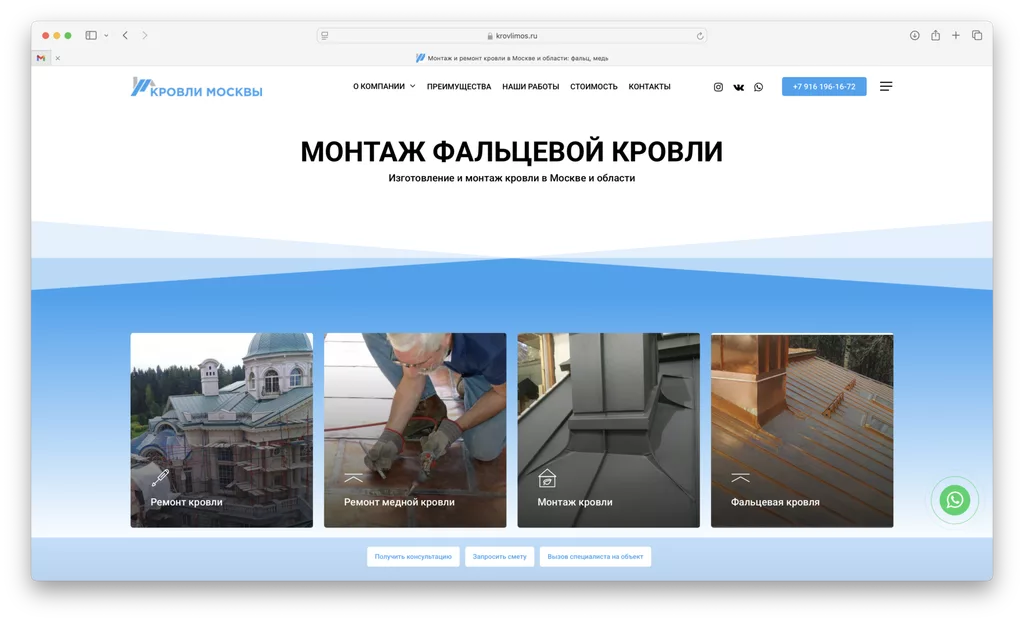1024x622 pixels.
Task: Click the krovlimos.ru address bar
Action: pos(511,36)
